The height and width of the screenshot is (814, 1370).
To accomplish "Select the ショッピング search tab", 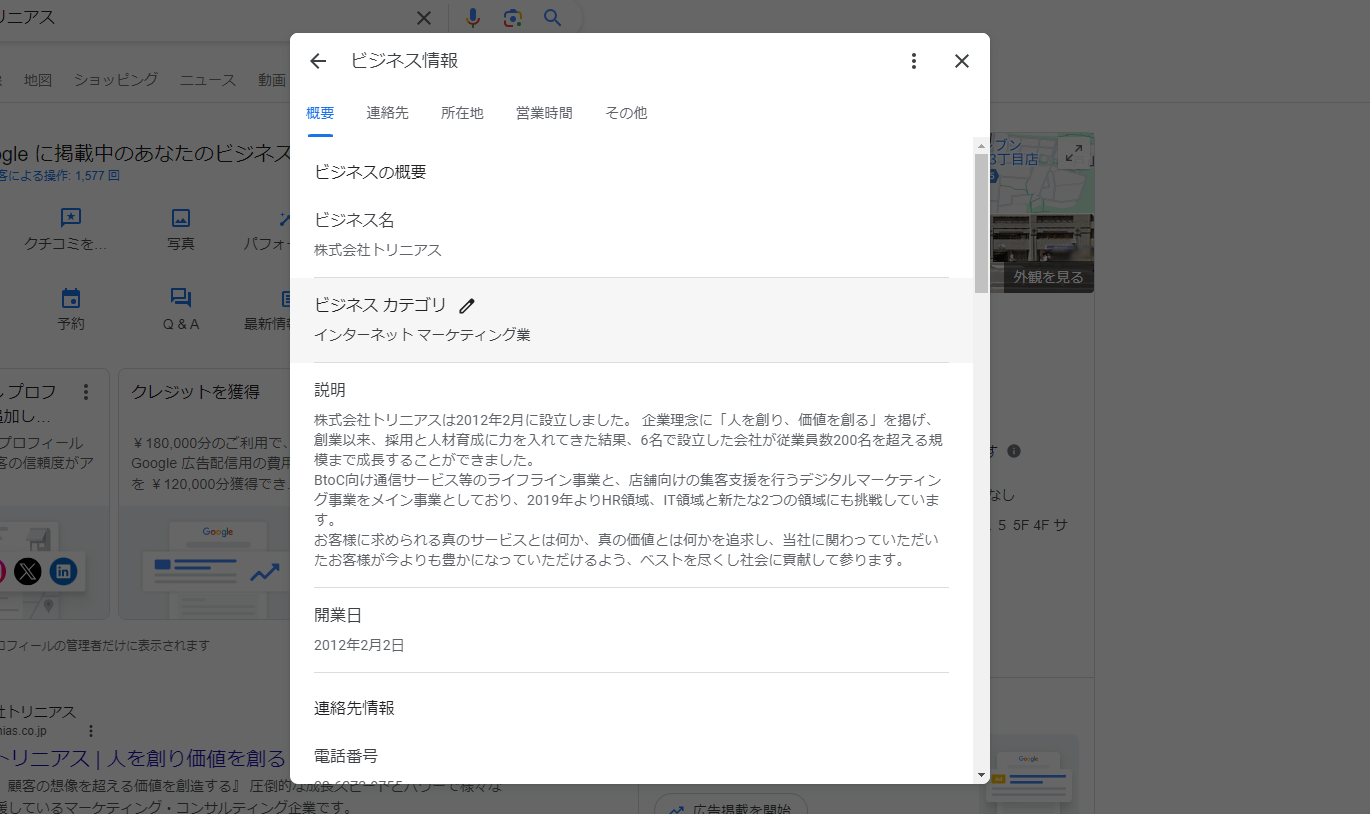I will coord(116,80).
